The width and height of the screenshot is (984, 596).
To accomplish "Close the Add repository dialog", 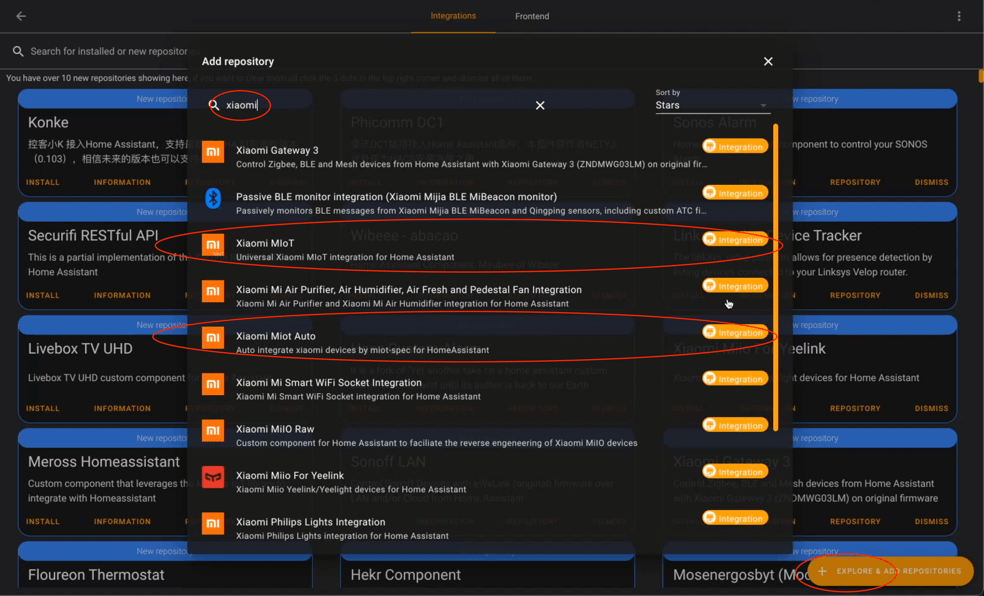I will (x=768, y=62).
